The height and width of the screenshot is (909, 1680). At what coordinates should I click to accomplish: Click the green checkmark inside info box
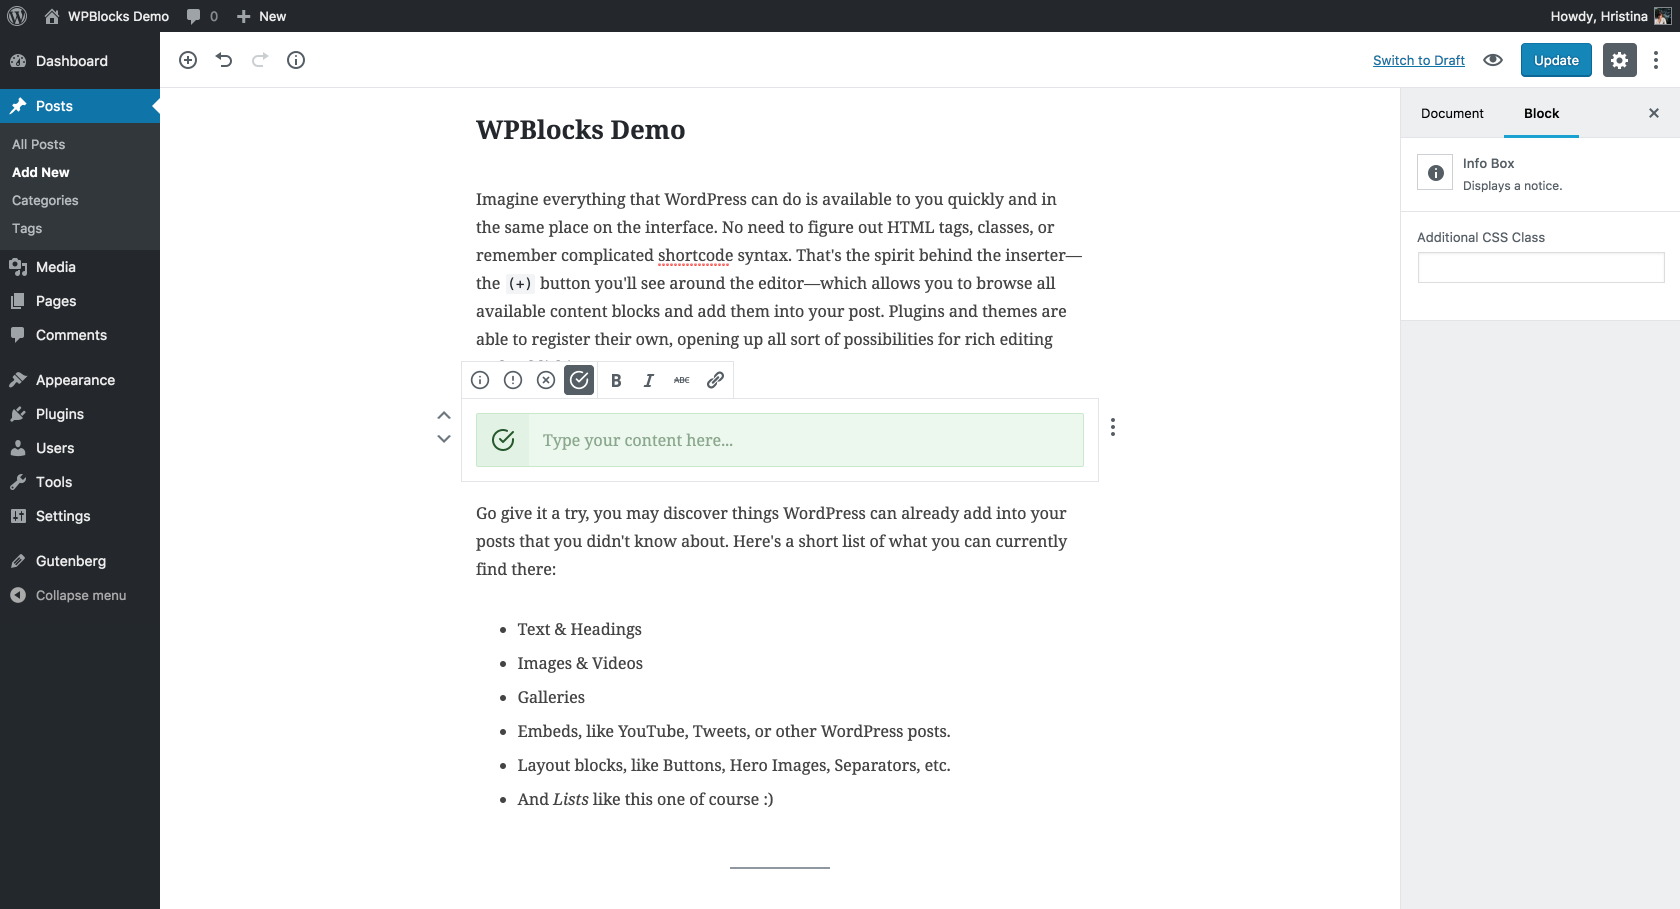[503, 440]
